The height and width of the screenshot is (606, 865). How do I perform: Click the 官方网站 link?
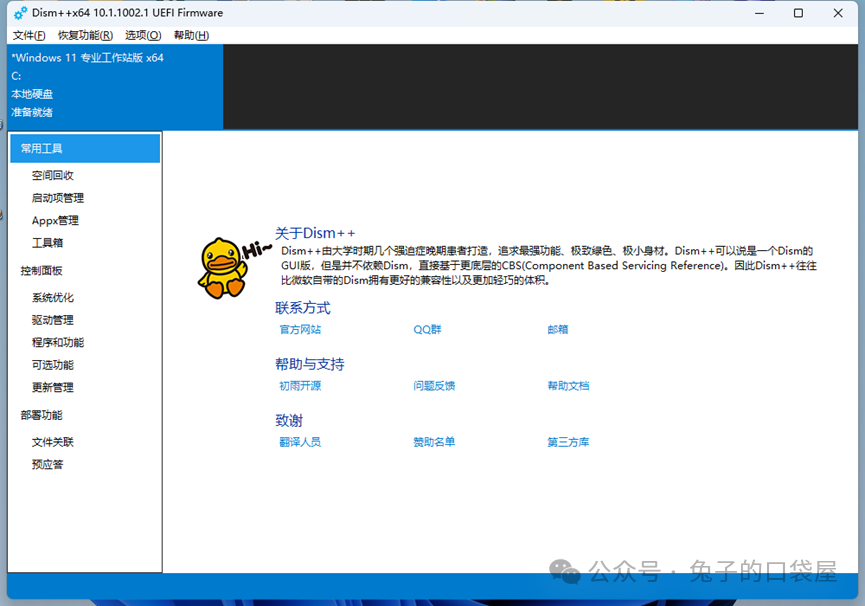click(300, 330)
